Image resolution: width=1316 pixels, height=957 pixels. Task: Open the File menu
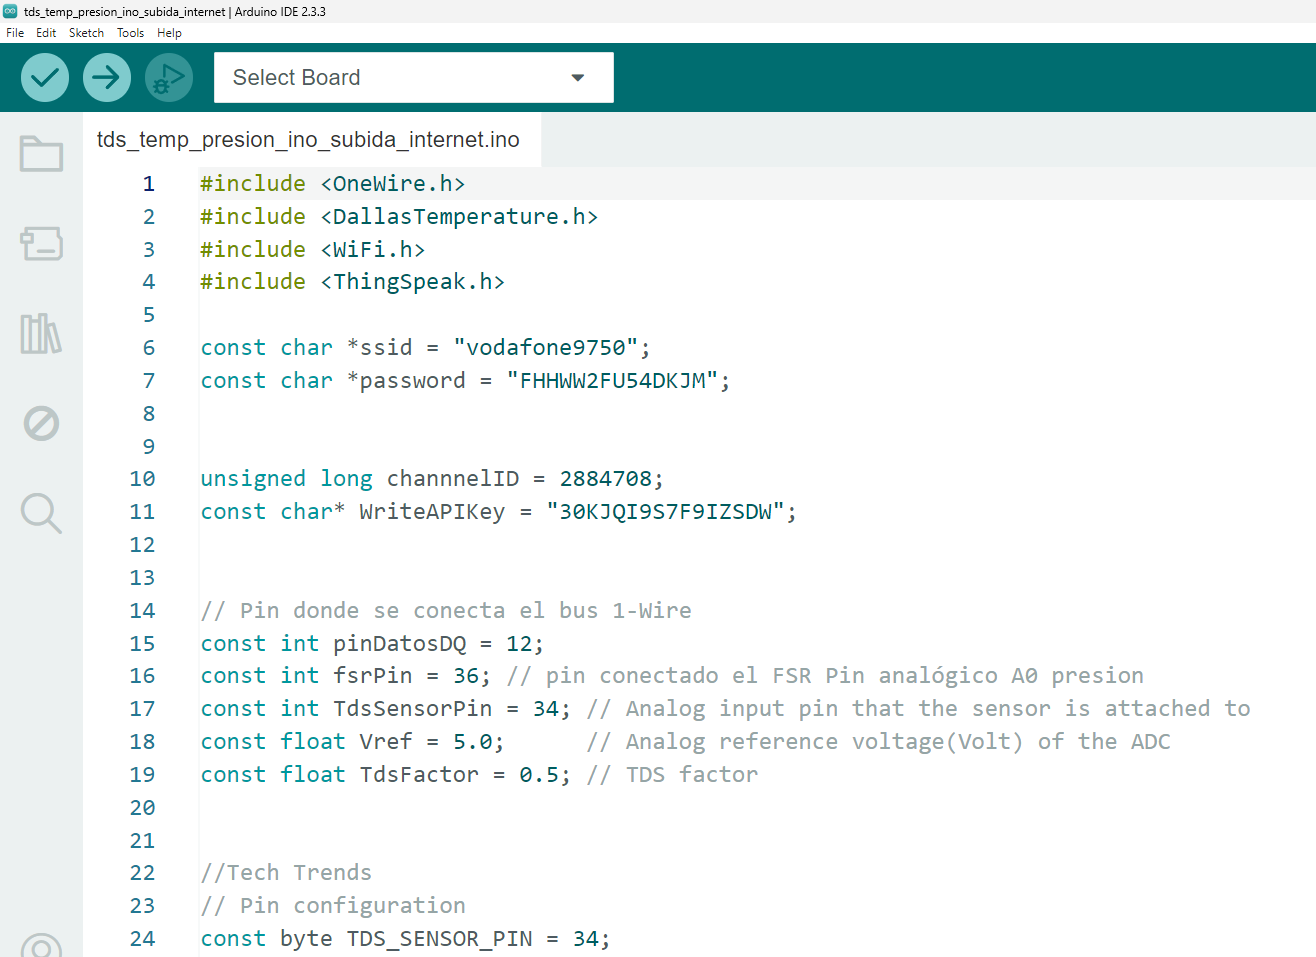(15, 33)
